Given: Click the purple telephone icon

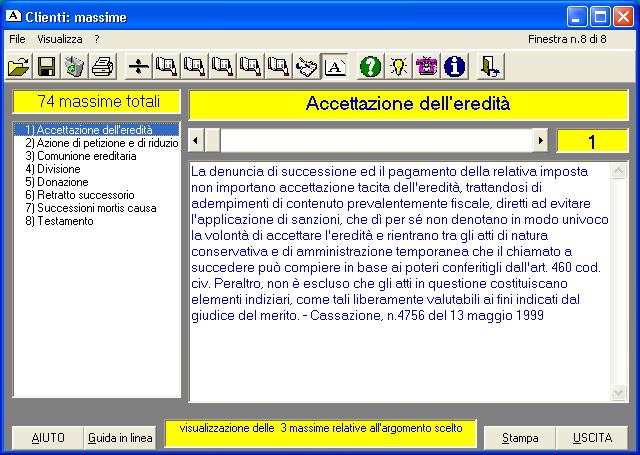Looking at the screenshot, I should pos(427,67).
